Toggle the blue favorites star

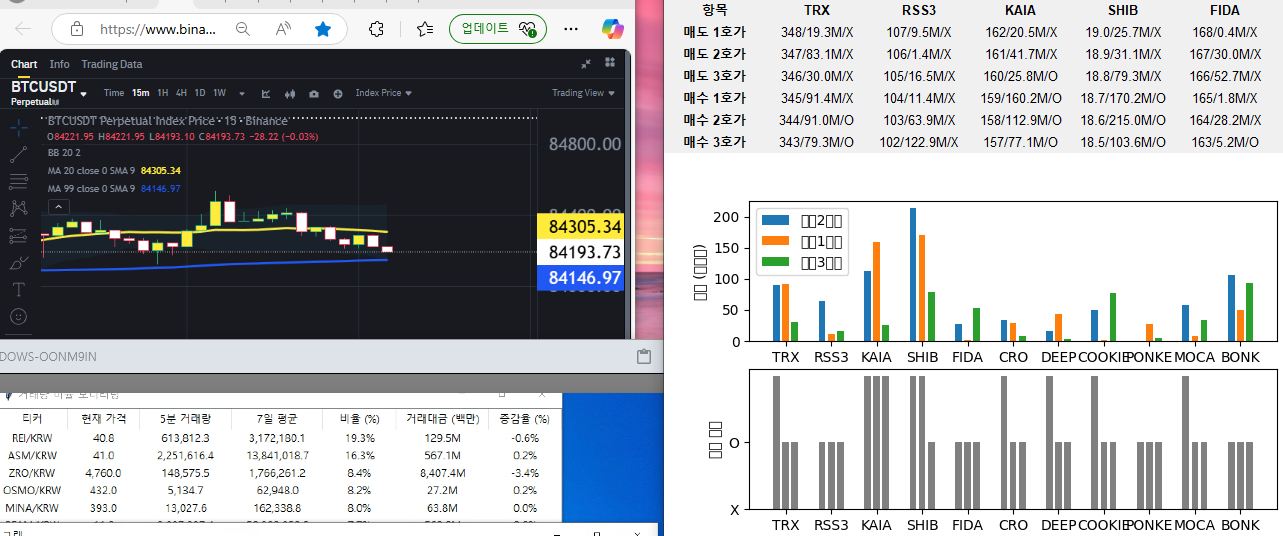tap(323, 29)
